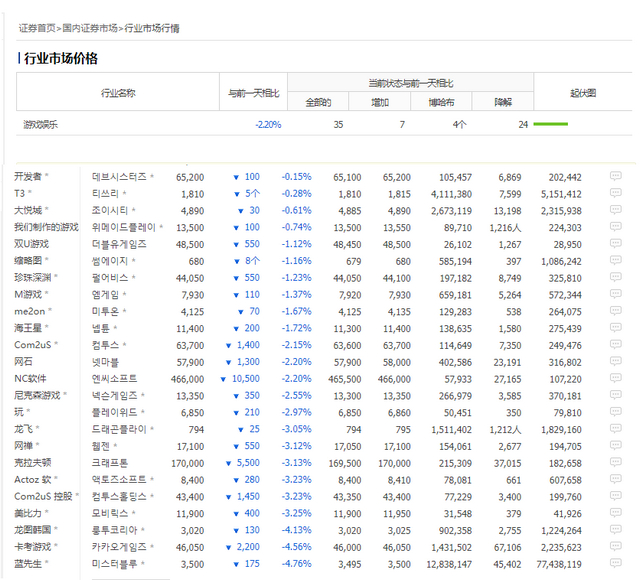Select the volume 12,838,147 for 蓝先生
The image size is (640, 580).
(449, 564)
